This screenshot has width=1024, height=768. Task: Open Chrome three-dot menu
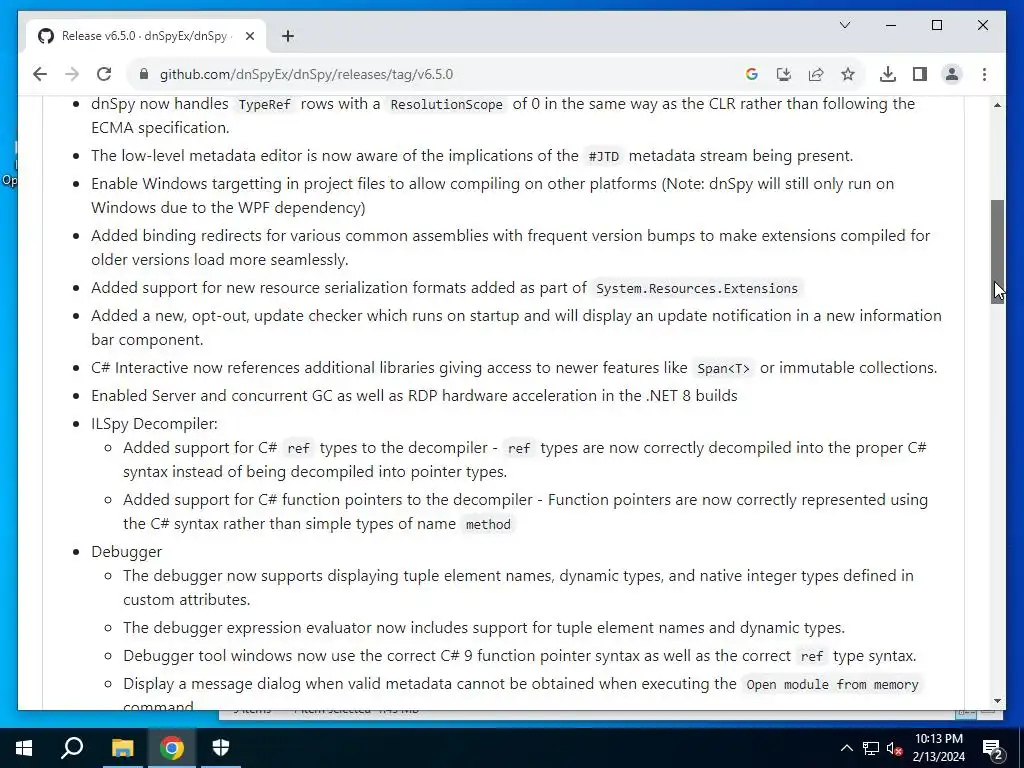984,74
